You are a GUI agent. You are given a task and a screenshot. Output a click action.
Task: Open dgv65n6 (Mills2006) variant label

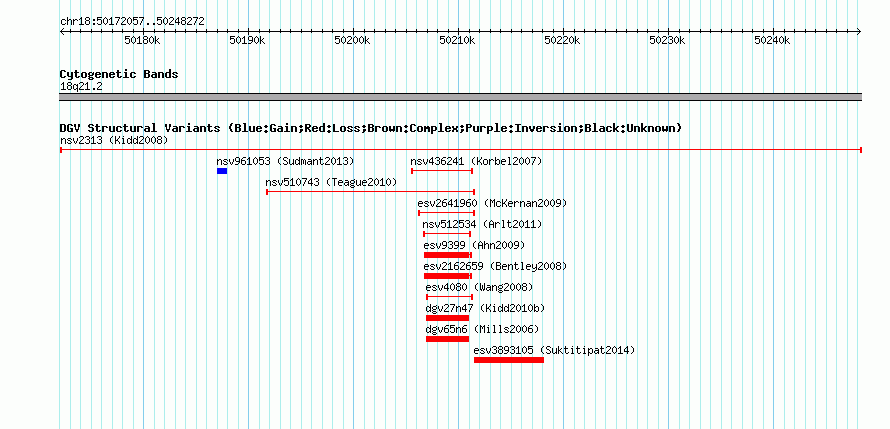coord(482,329)
